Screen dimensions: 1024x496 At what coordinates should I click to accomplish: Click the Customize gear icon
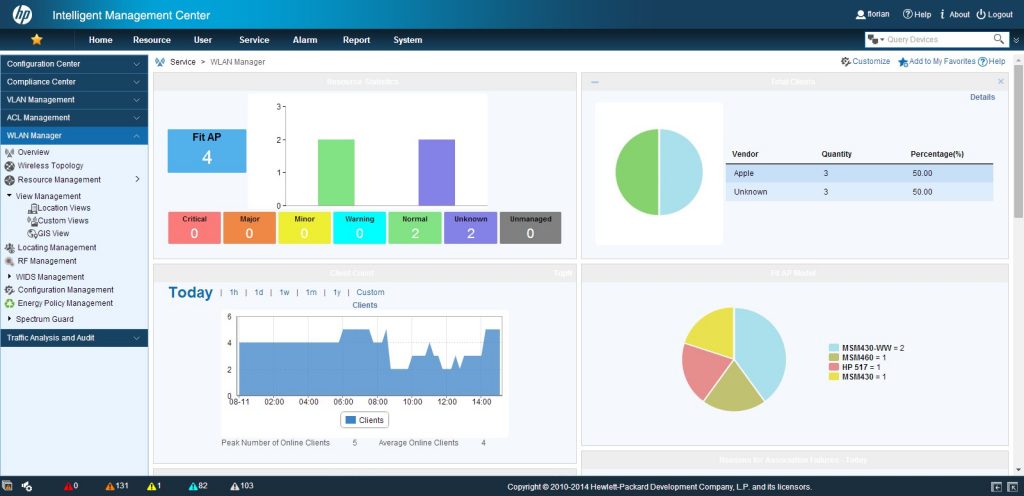tap(846, 61)
